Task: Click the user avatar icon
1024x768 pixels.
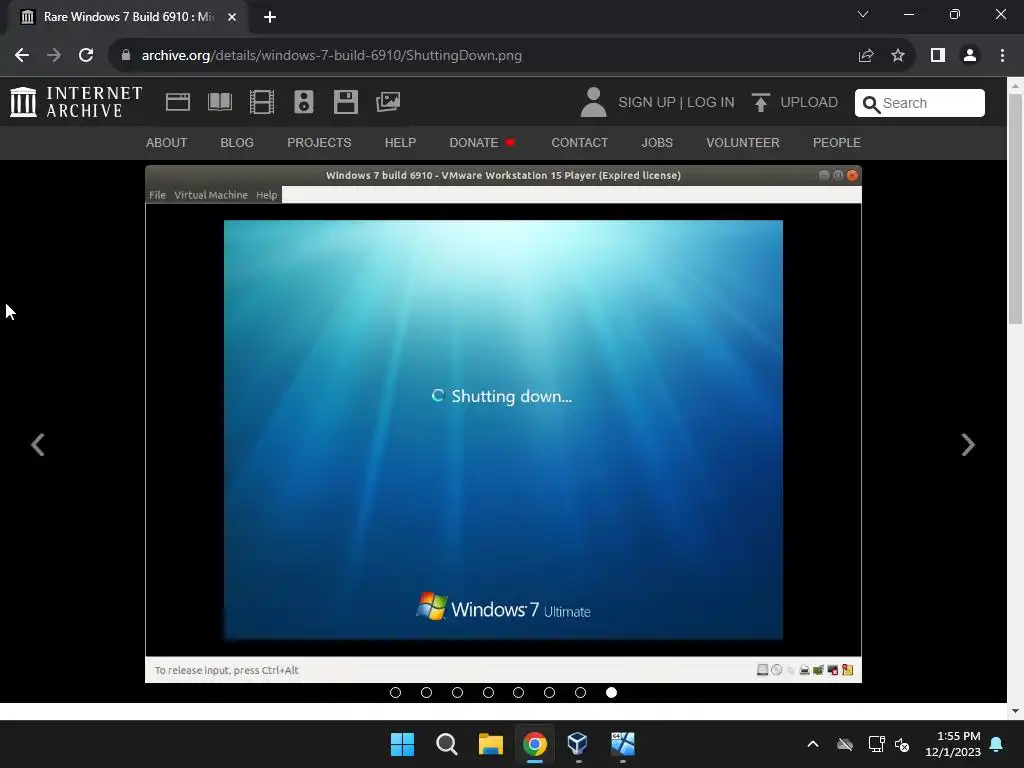Action: (594, 103)
